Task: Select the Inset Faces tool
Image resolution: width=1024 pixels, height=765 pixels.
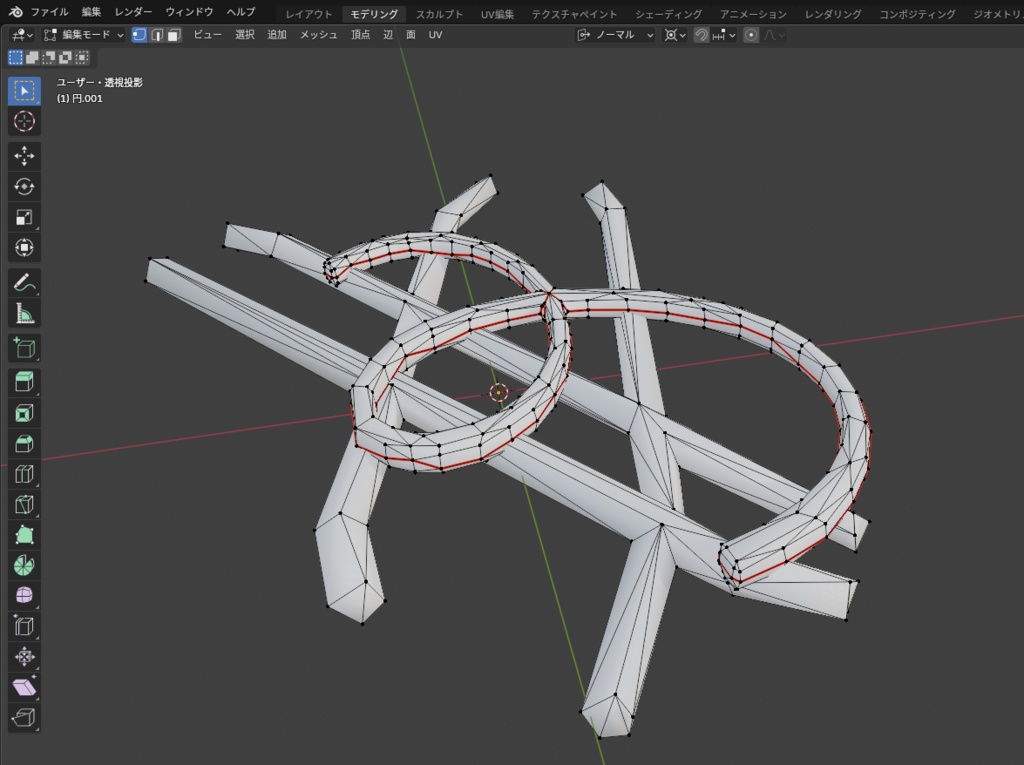Action: pyautogui.click(x=24, y=413)
